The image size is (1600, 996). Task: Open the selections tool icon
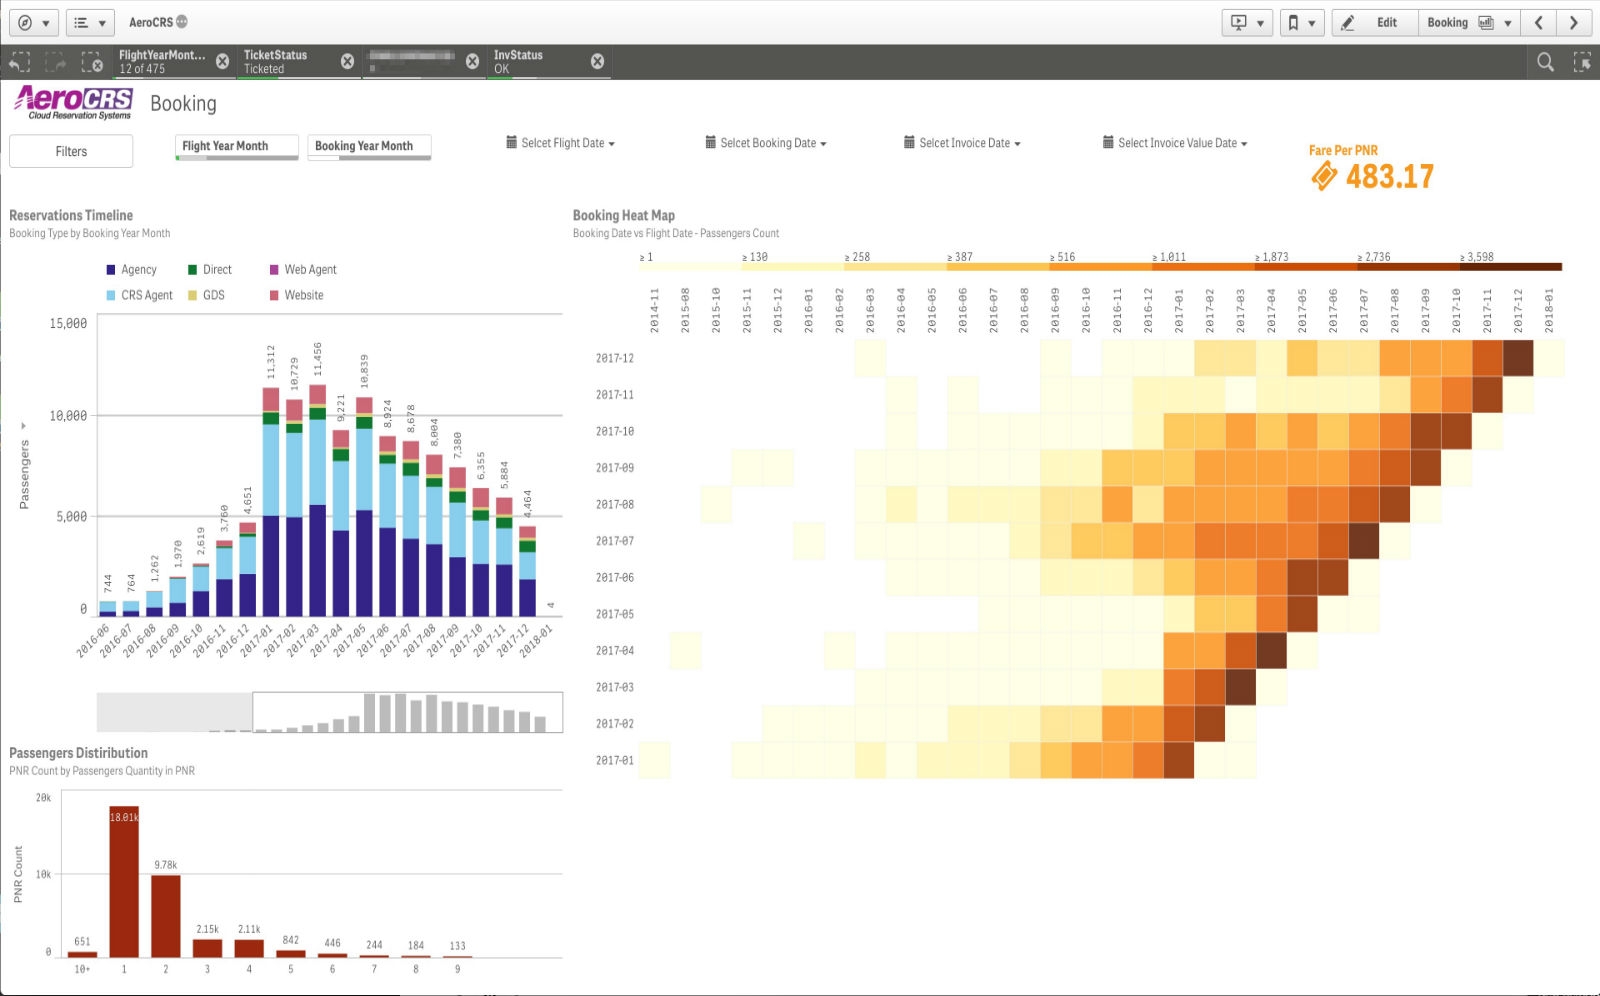point(1582,62)
